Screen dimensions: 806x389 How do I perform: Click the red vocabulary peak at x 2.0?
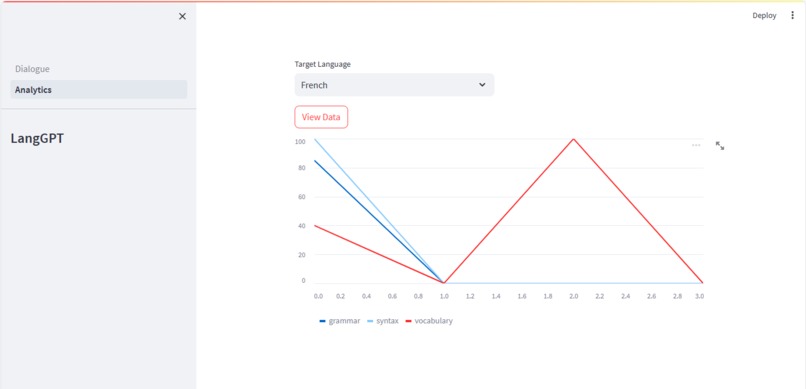click(x=573, y=139)
